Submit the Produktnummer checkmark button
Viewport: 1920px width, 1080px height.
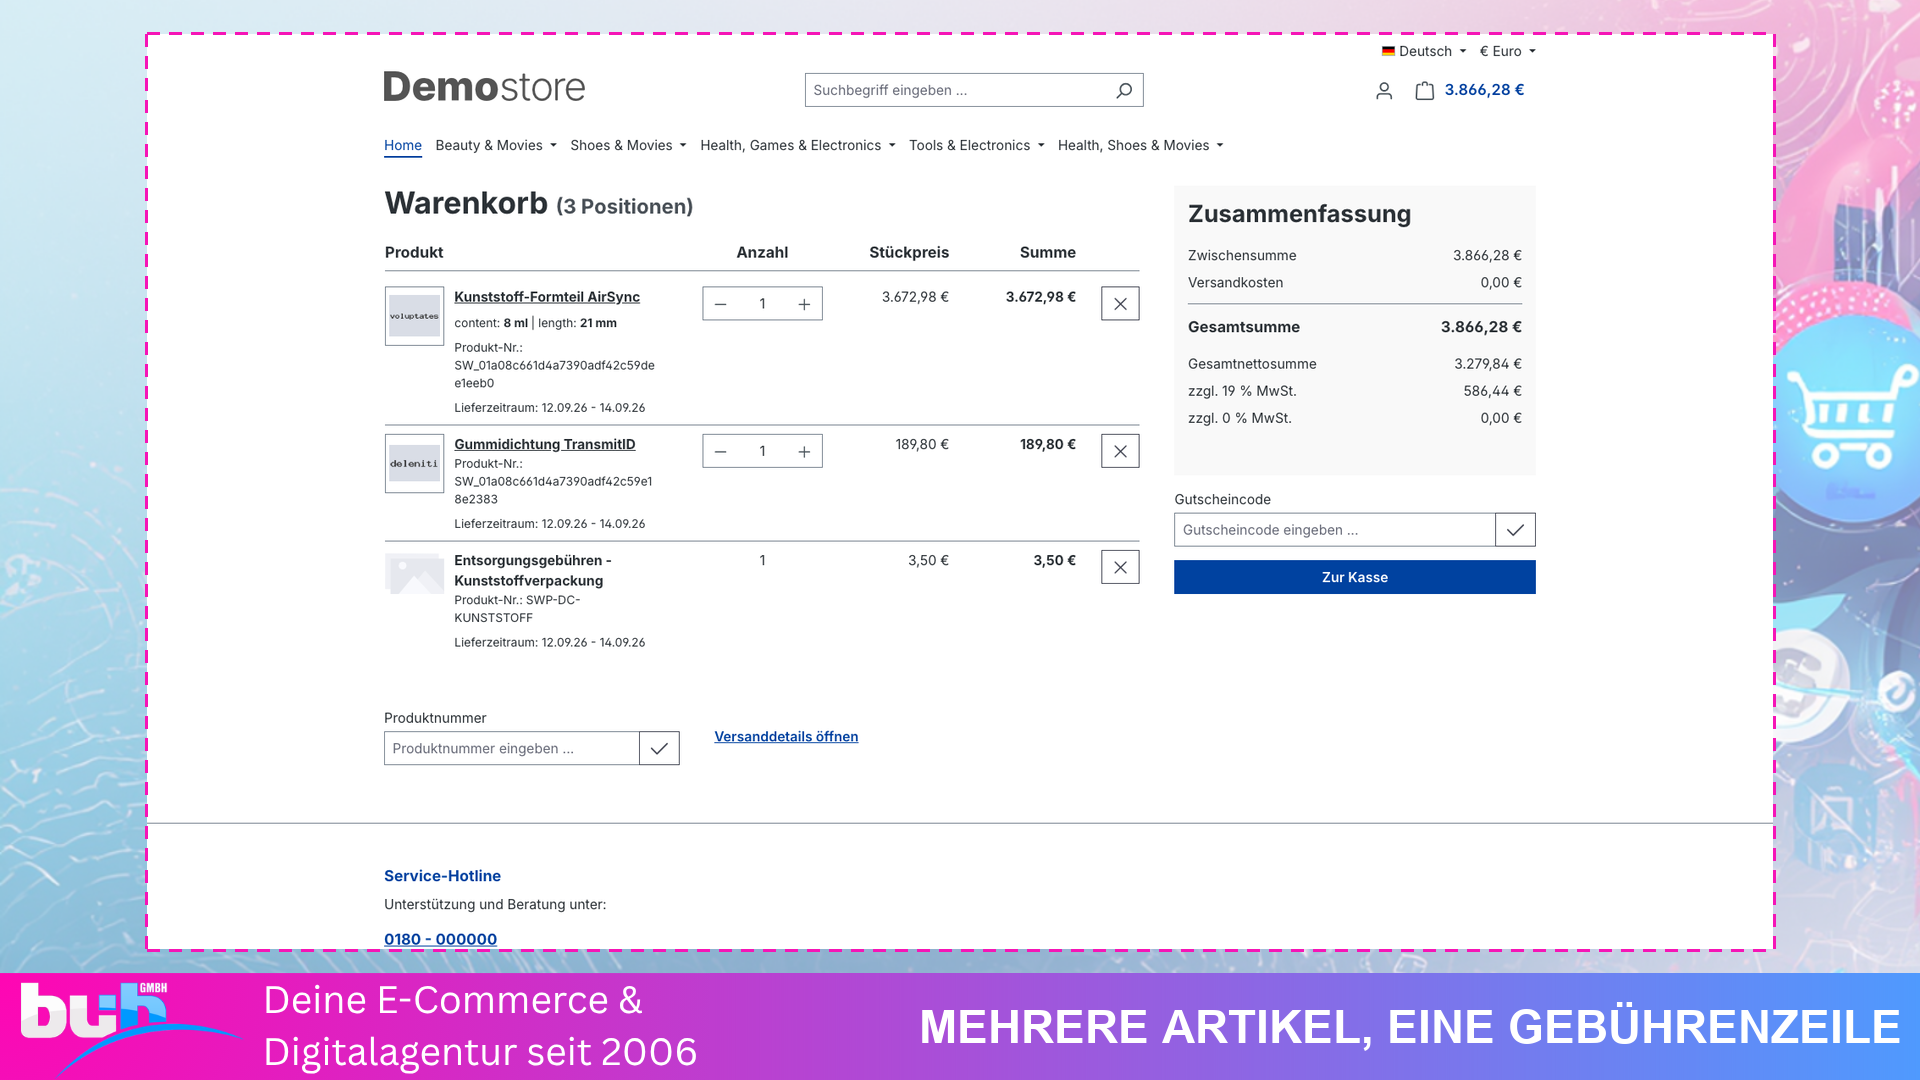pyautogui.click(x=659, y=748)
